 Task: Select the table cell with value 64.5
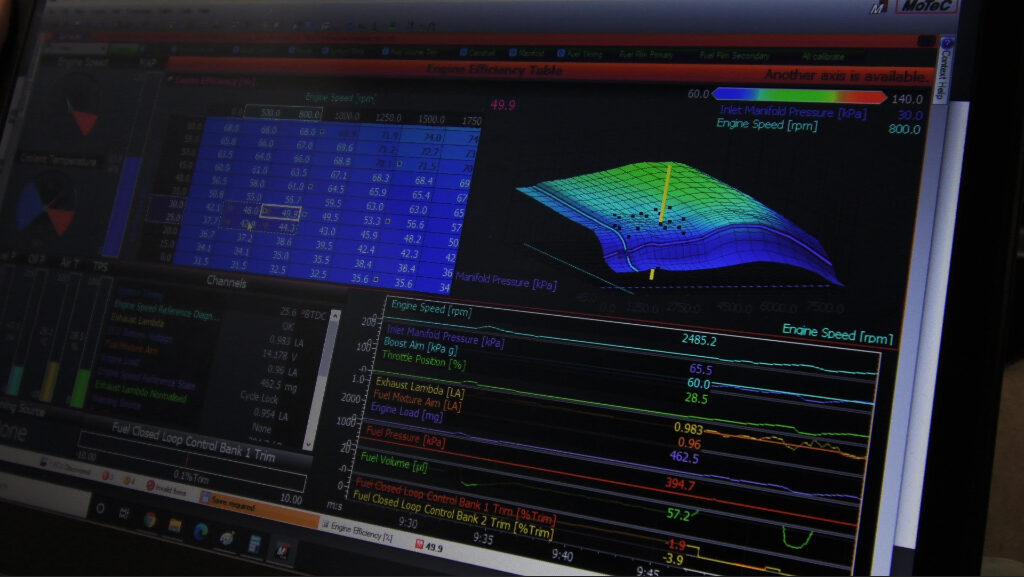click(336, 189)
